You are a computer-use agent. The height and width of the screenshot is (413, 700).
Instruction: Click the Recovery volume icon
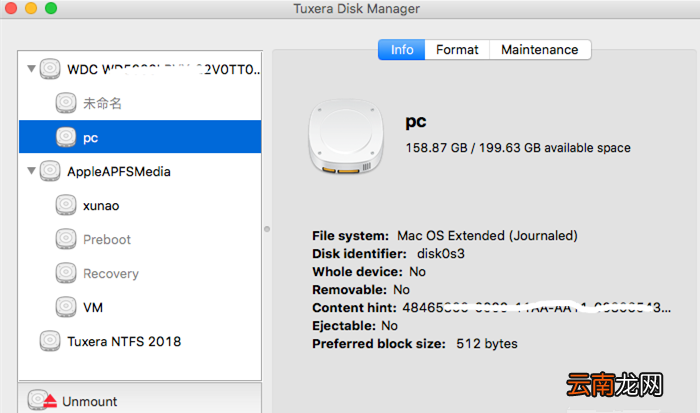(x=66, y=273)
